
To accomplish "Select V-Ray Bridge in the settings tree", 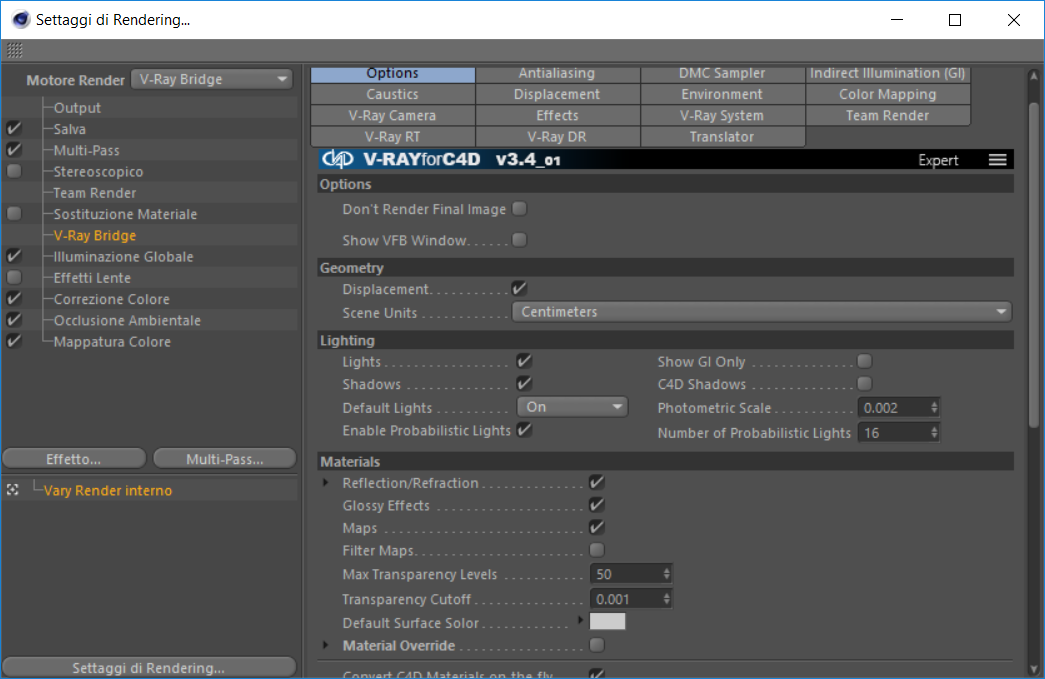I will pos(95,235).
